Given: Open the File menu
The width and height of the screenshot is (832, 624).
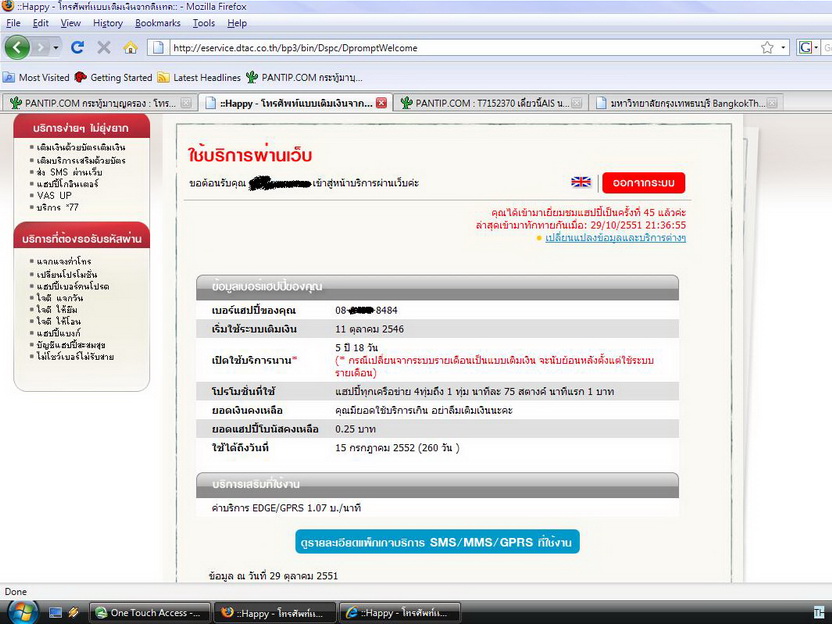Looking at the screenshot, I should 13,23.
